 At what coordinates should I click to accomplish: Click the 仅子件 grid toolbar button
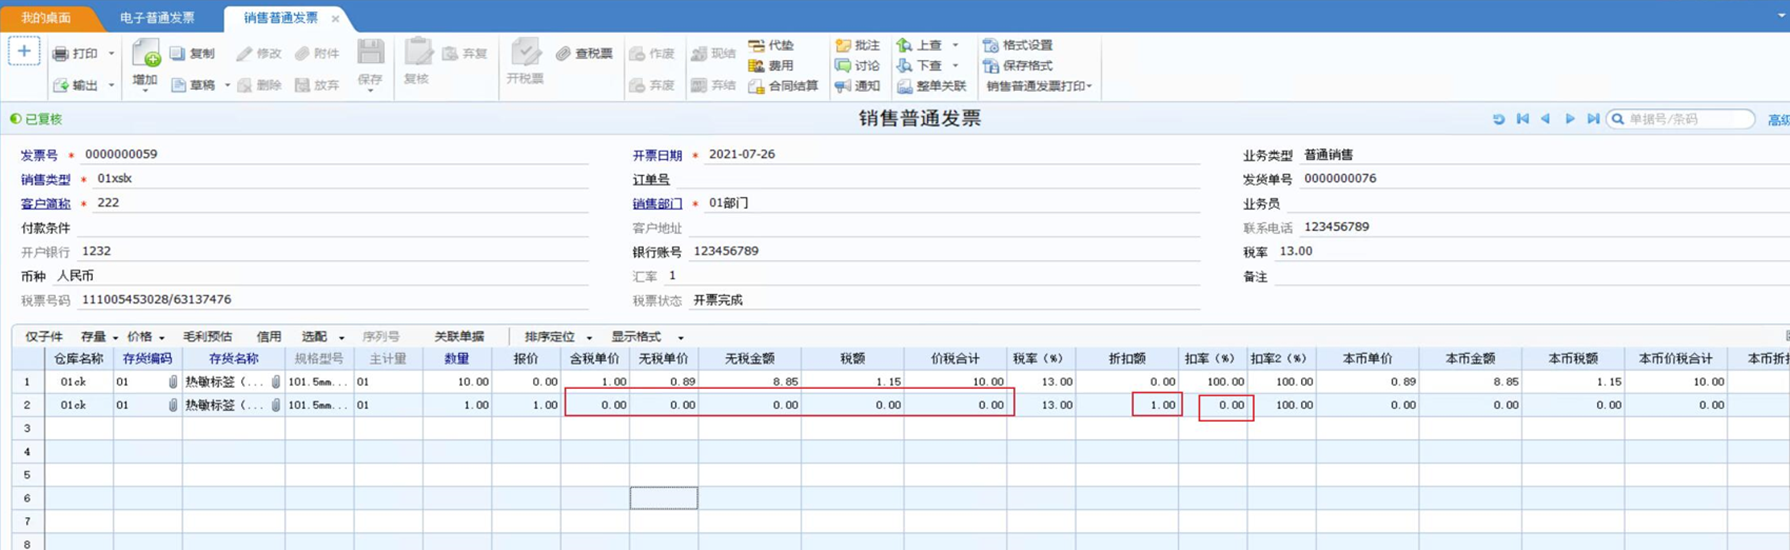[x=44, y=337]
